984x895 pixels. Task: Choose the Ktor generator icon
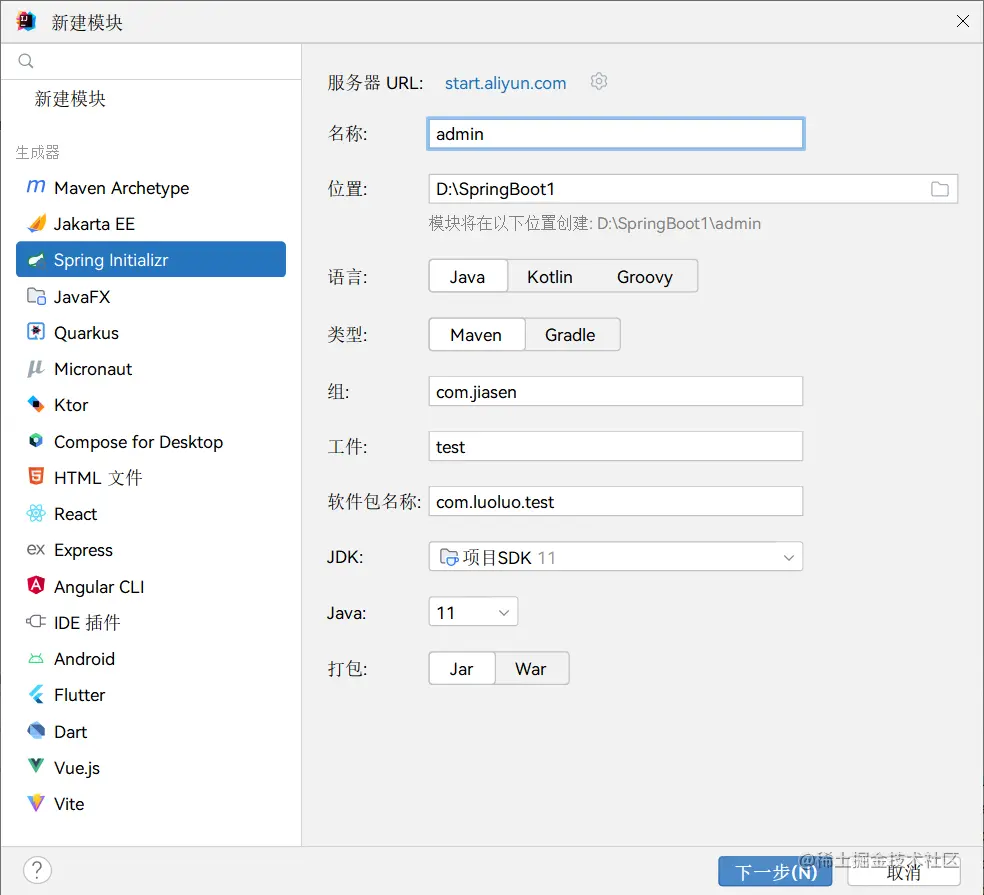(36, 404)
